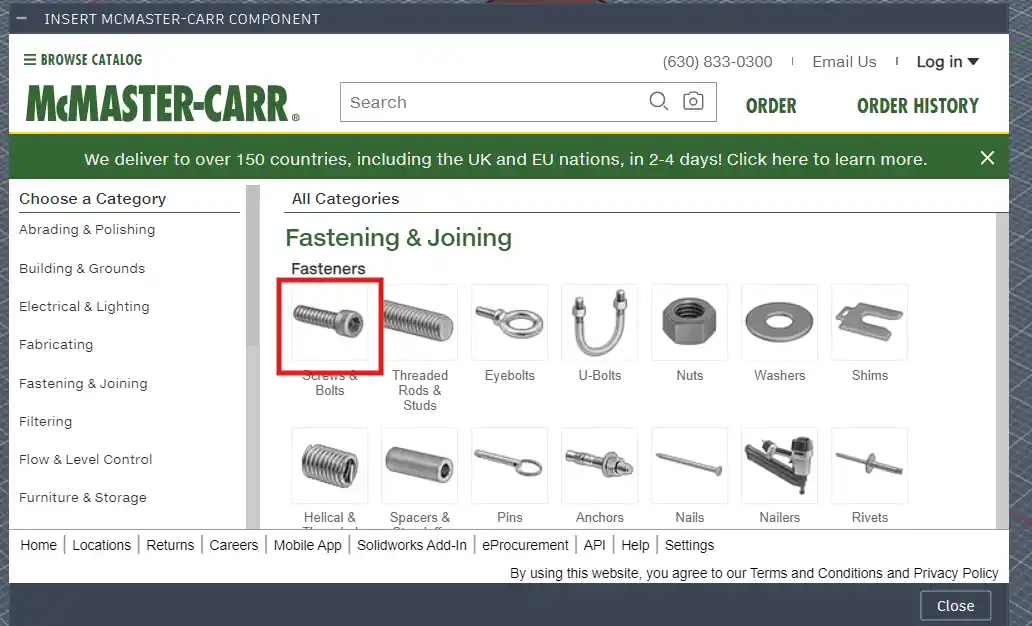Choose the Shims category image

(869, 323)
